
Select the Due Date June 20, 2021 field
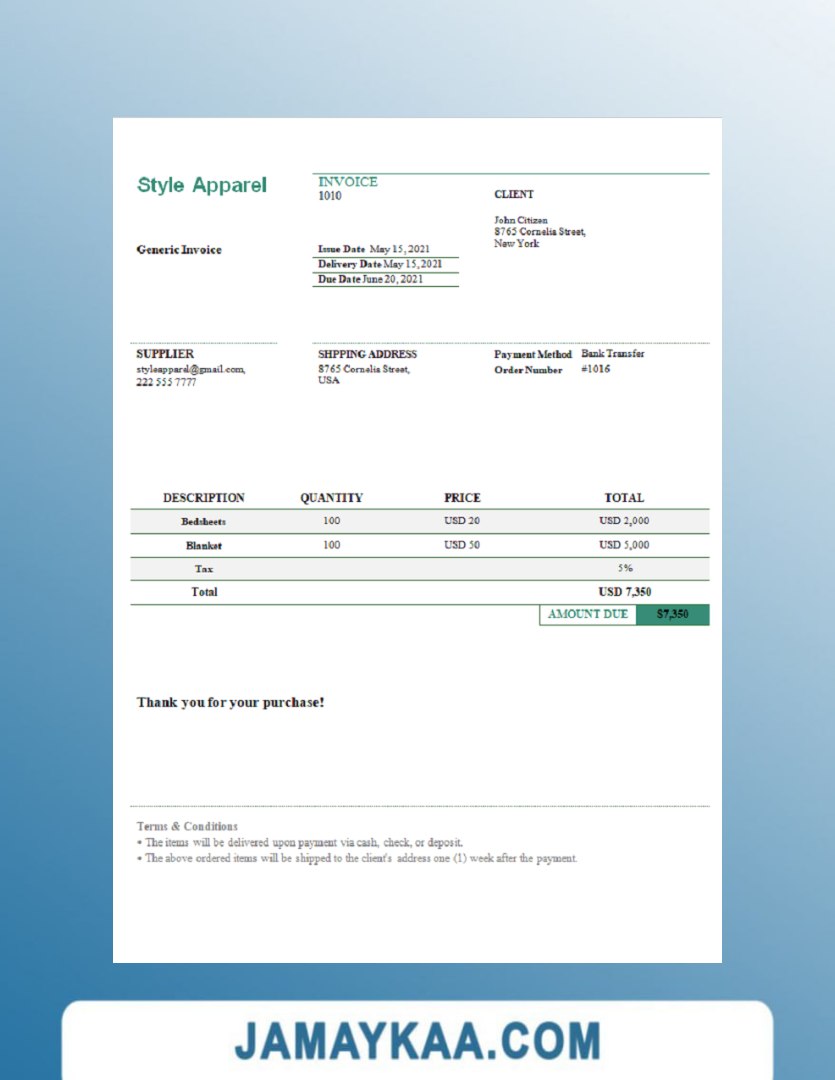pyautogui.click(x=371, y=279)
